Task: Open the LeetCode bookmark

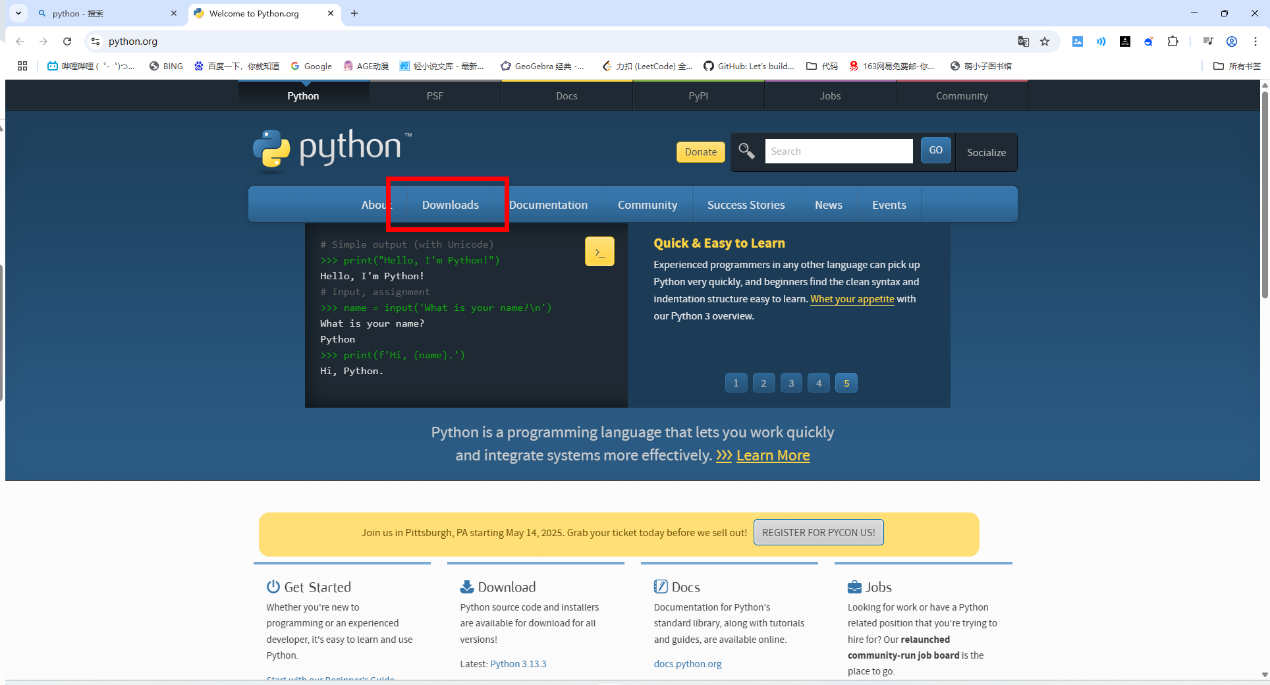Action: (647, 66)
